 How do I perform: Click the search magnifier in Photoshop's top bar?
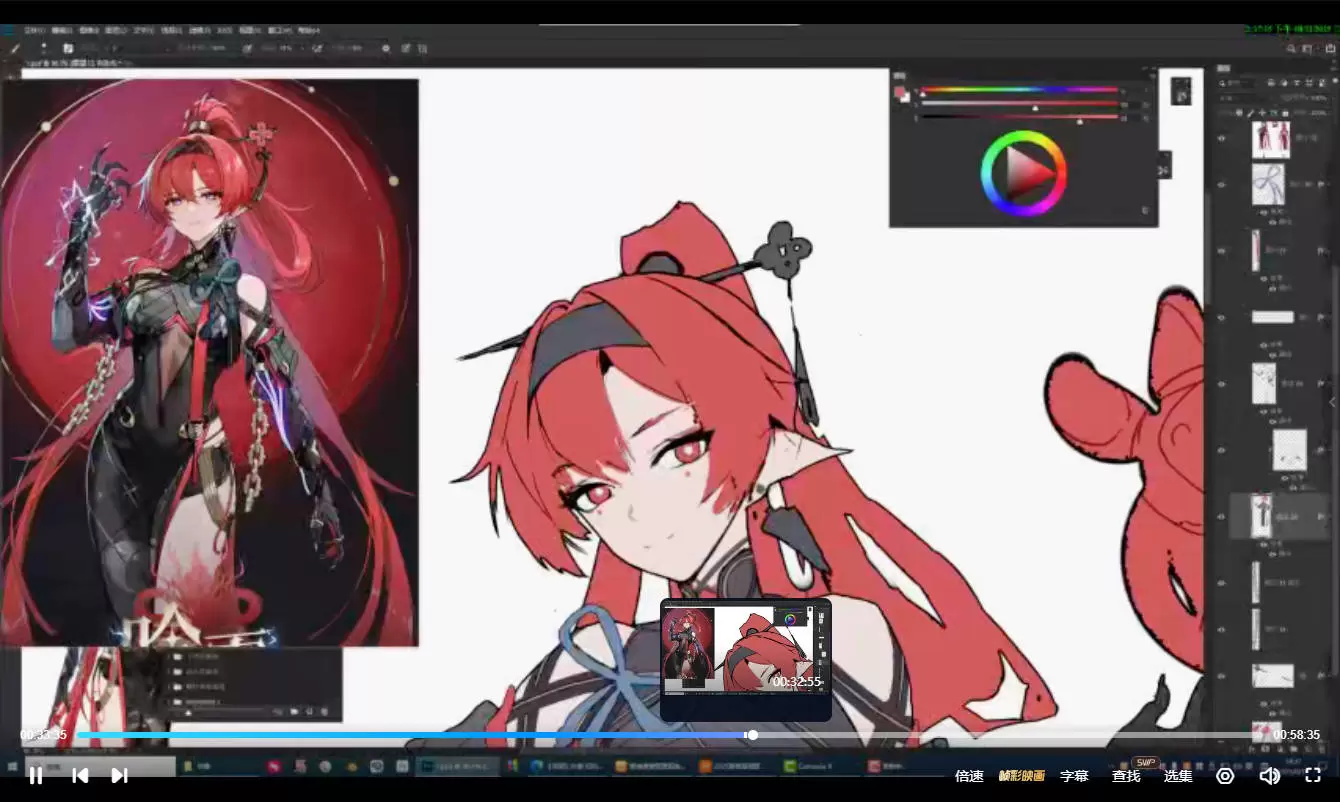point(1291,48)
